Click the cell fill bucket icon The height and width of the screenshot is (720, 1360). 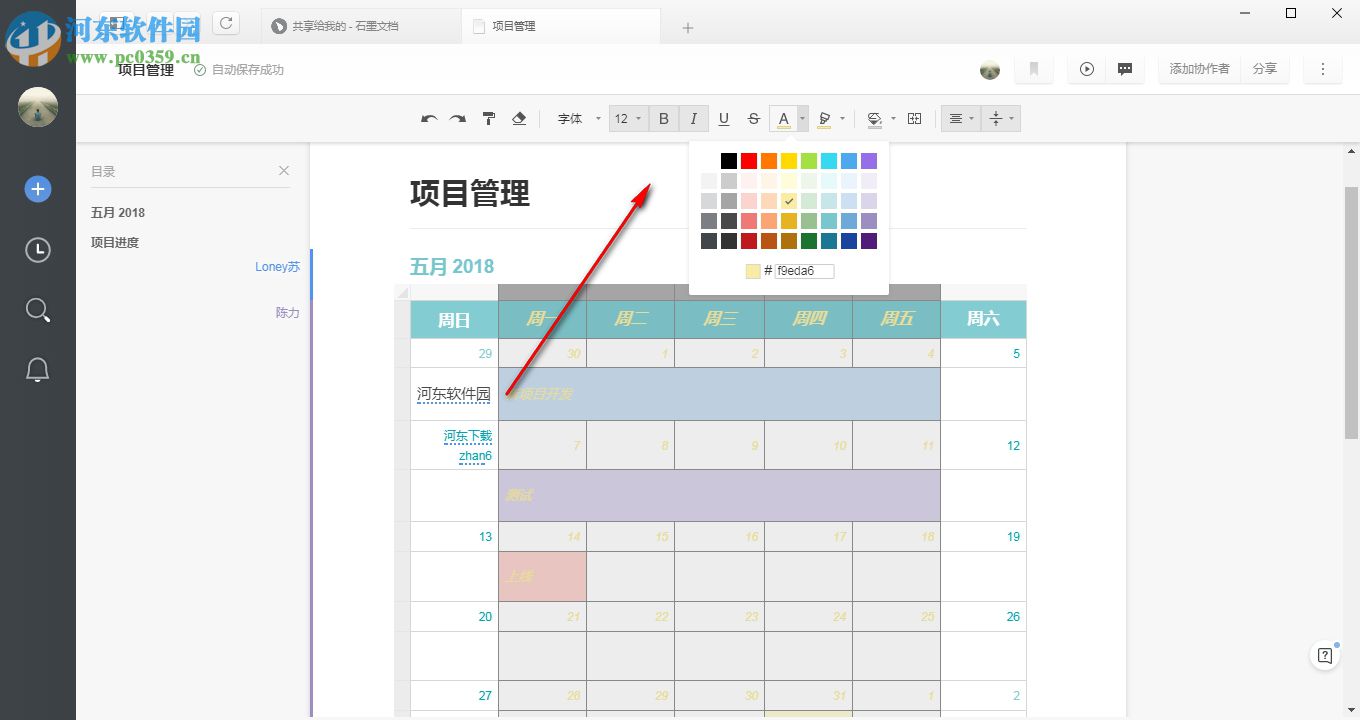coord(874,119)
